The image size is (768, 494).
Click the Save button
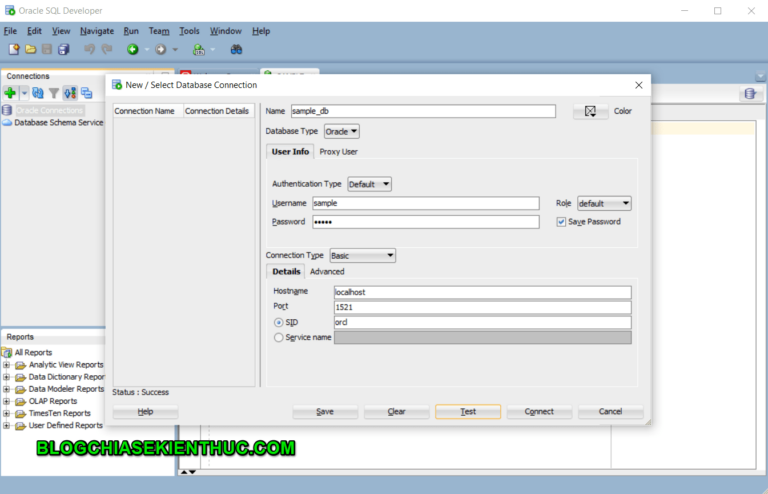point(325,412)
